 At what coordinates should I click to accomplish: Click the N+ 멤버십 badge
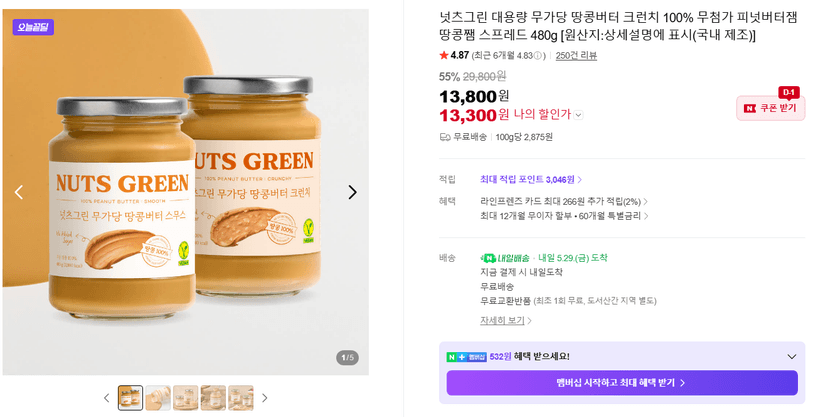click(x=466, y=357)
